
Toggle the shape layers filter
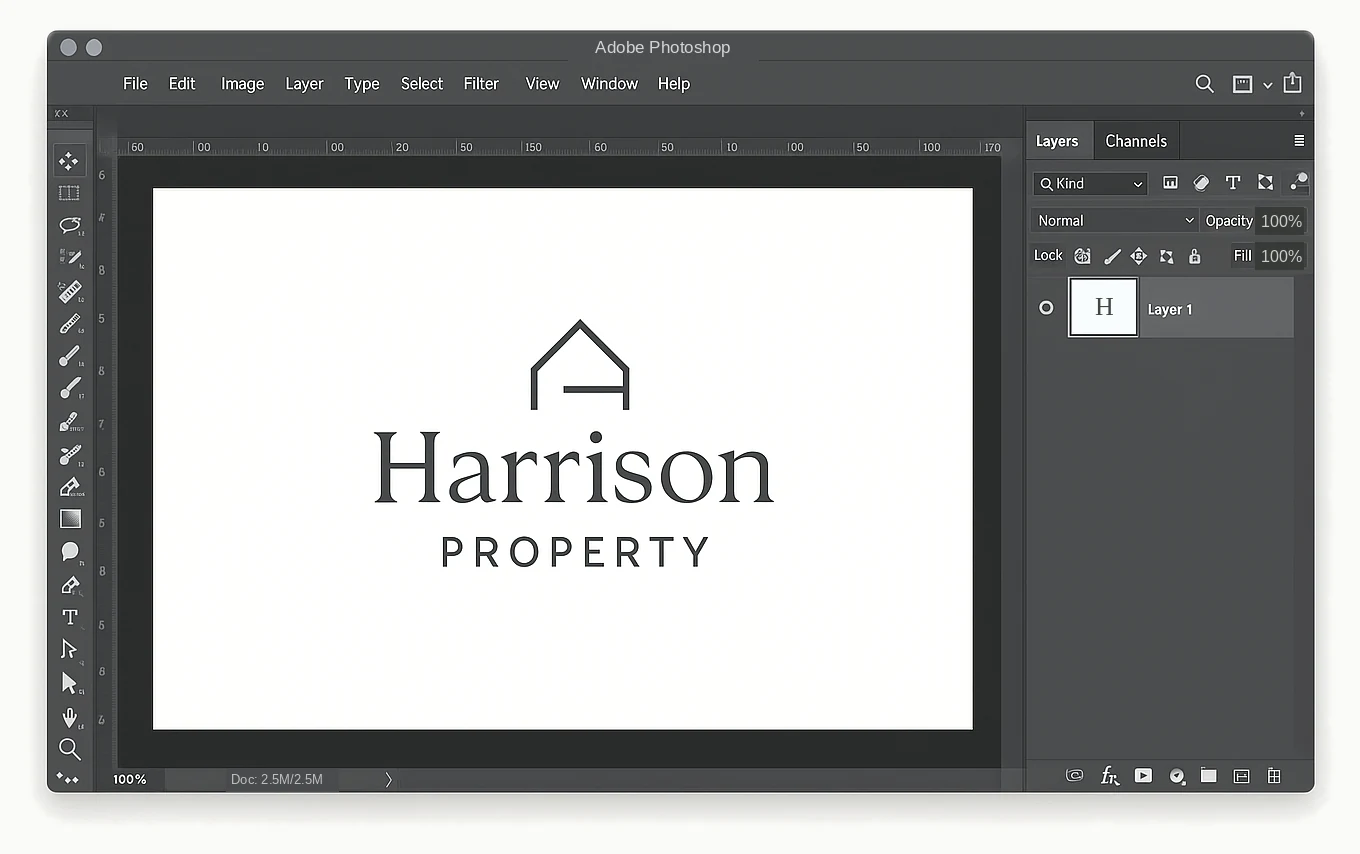(x=1265, y=182)
